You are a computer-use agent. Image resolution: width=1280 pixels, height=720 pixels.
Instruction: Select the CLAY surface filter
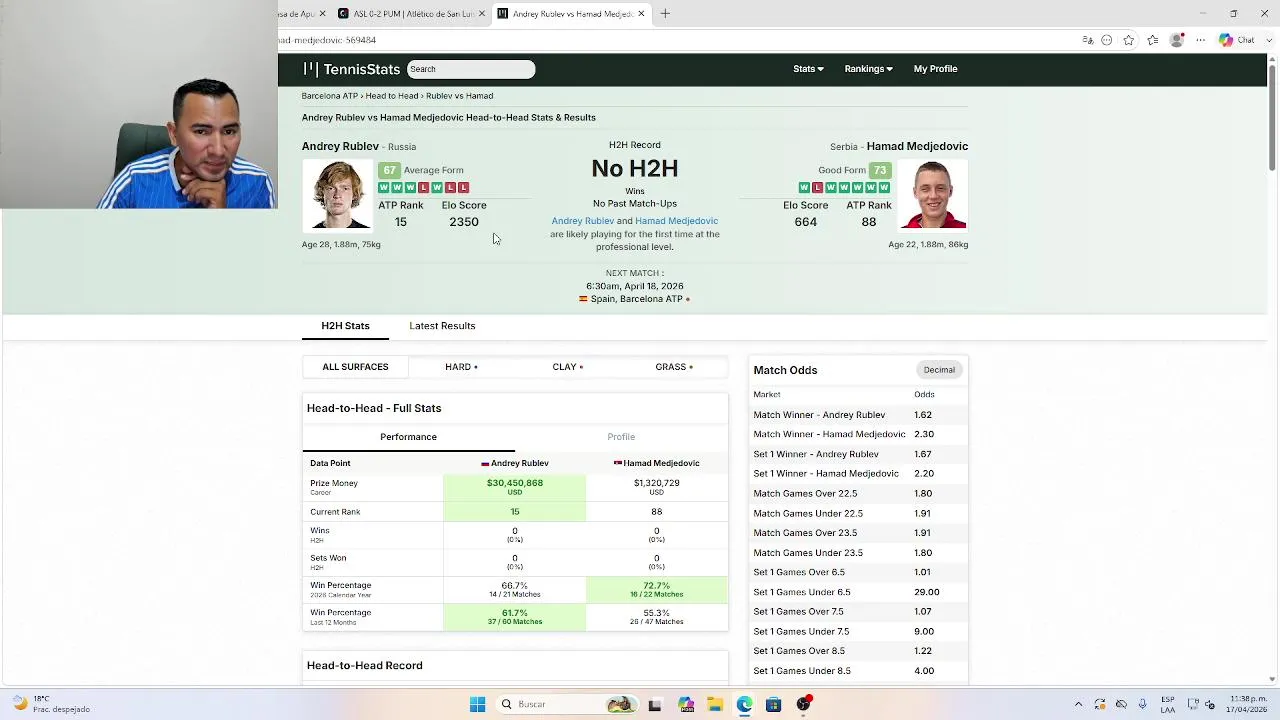tap(567, 367)
